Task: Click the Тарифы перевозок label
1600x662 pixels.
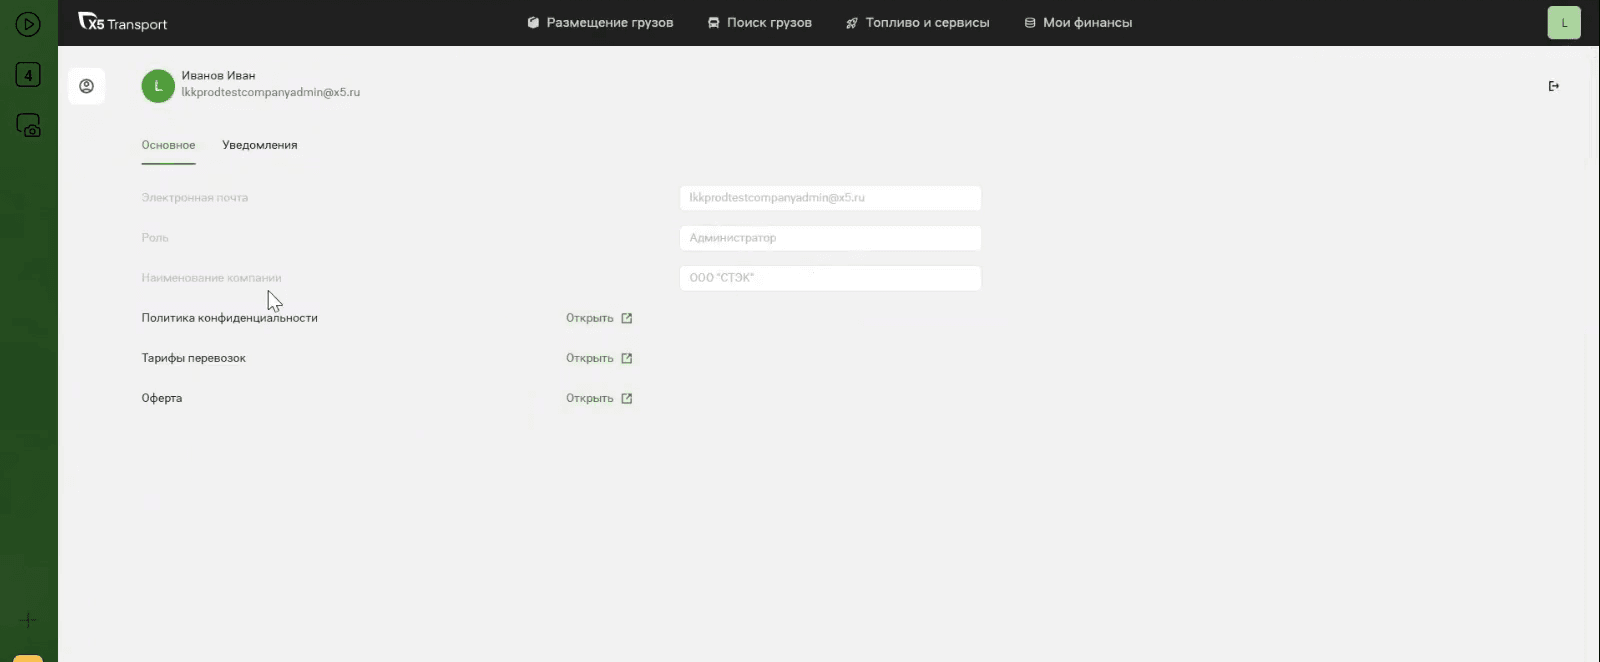Action: click(x=194, y=358)
